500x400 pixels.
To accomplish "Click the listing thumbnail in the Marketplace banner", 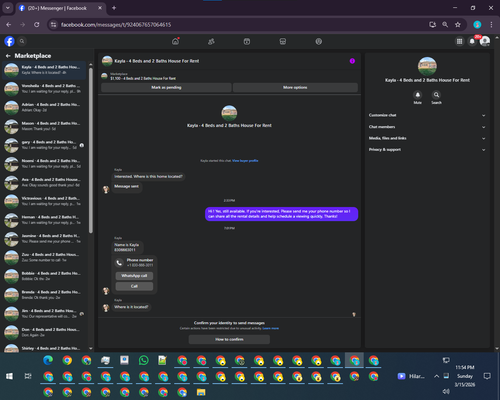I will 104,76.
